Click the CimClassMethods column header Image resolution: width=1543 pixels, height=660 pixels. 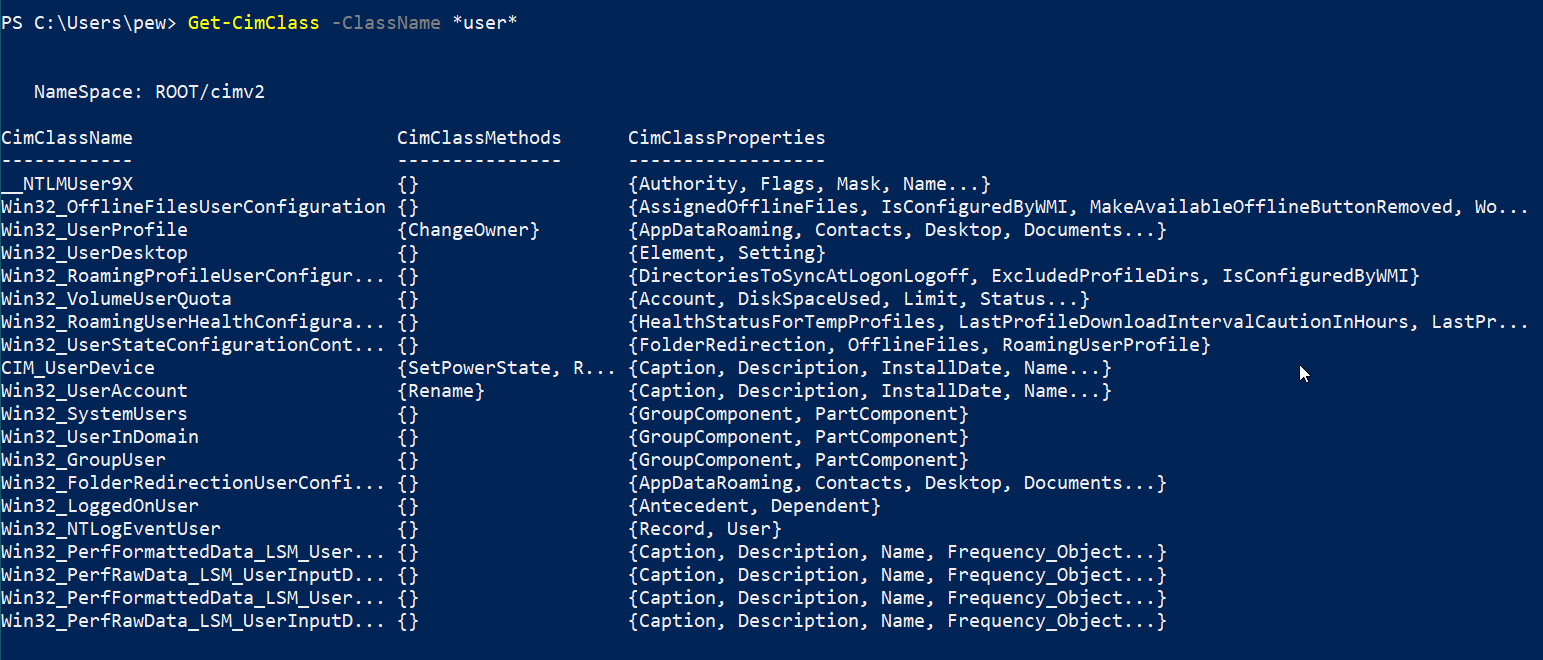click(479, 138)
